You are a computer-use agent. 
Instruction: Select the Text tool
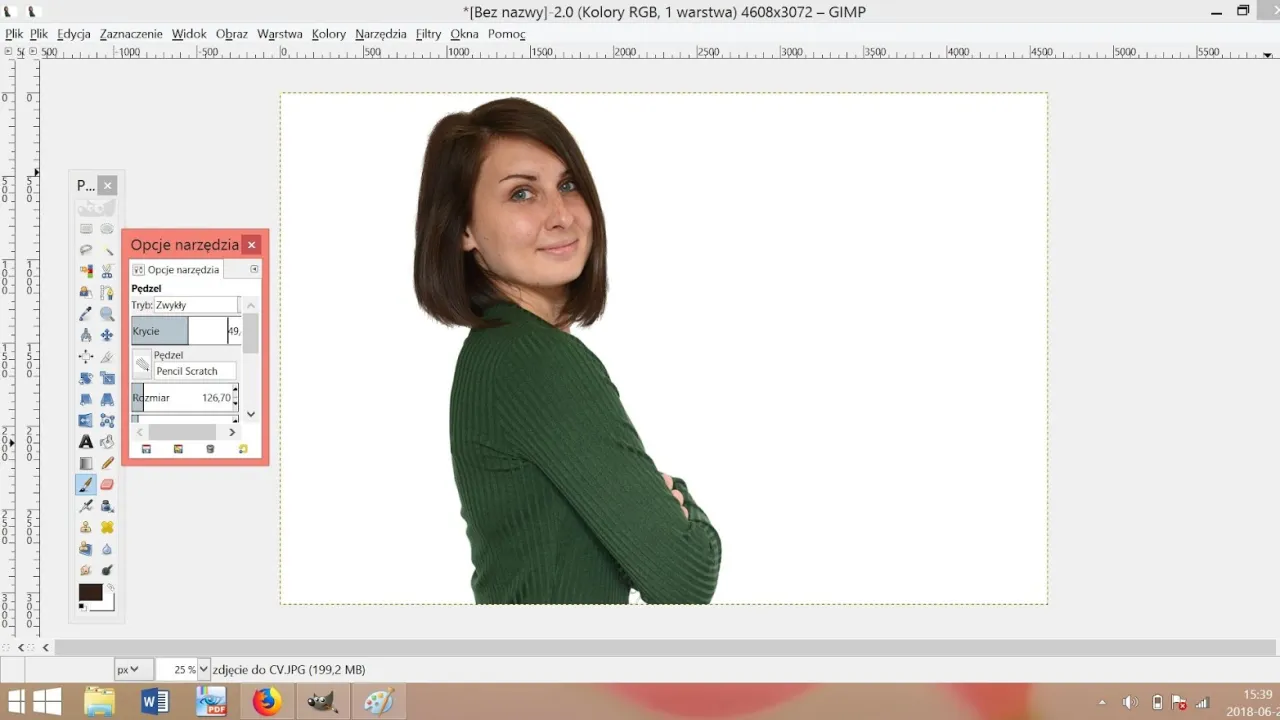click(x=86, y=441)
